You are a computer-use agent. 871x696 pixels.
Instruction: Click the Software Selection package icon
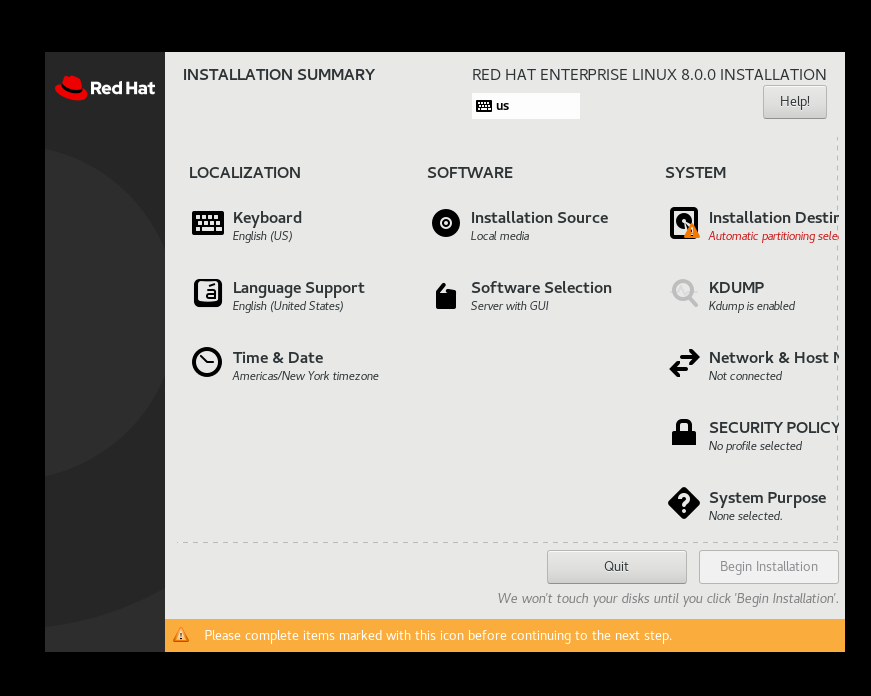pyautogui.click(x=445, y=296)
